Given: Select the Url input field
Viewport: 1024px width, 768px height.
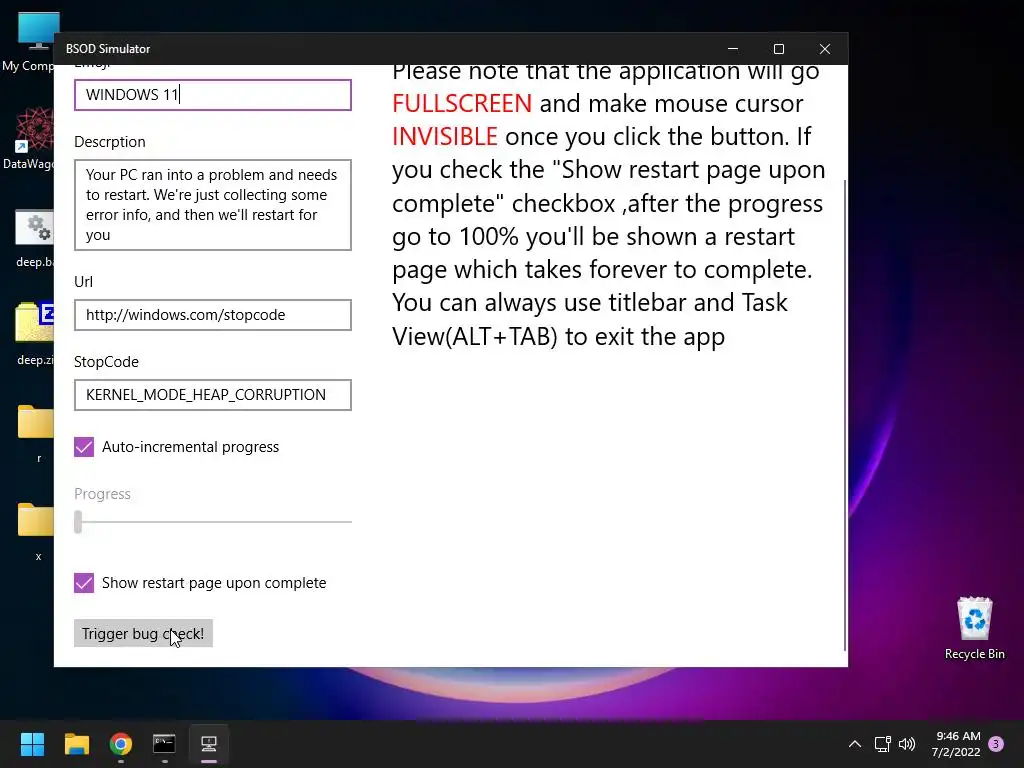Looking at the screenshot, I should [213, 315].
